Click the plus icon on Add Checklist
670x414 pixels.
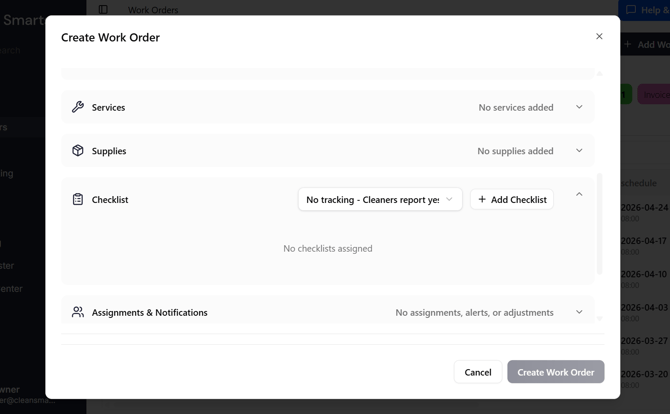click(482, 199)
